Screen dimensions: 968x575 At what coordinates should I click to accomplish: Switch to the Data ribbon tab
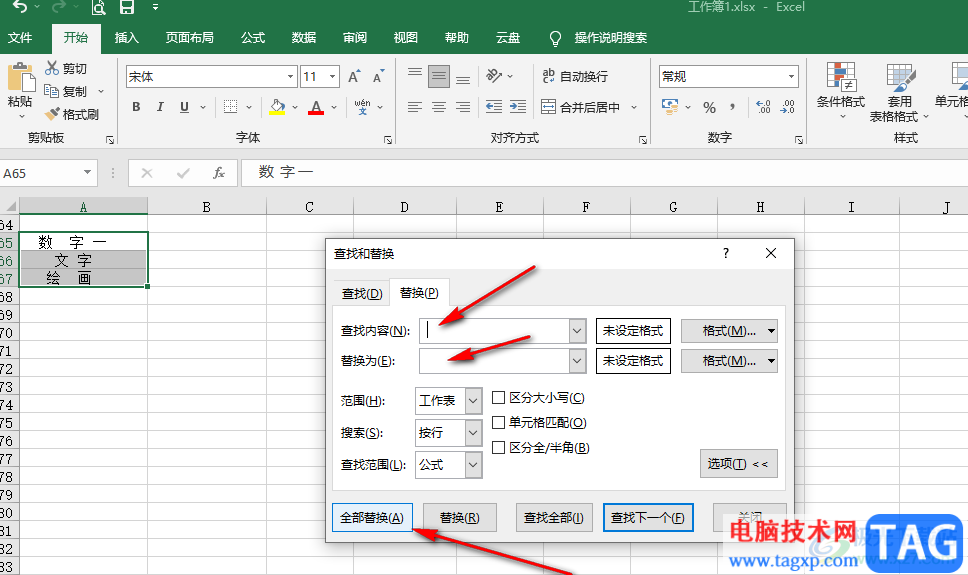tap(304, 38)
